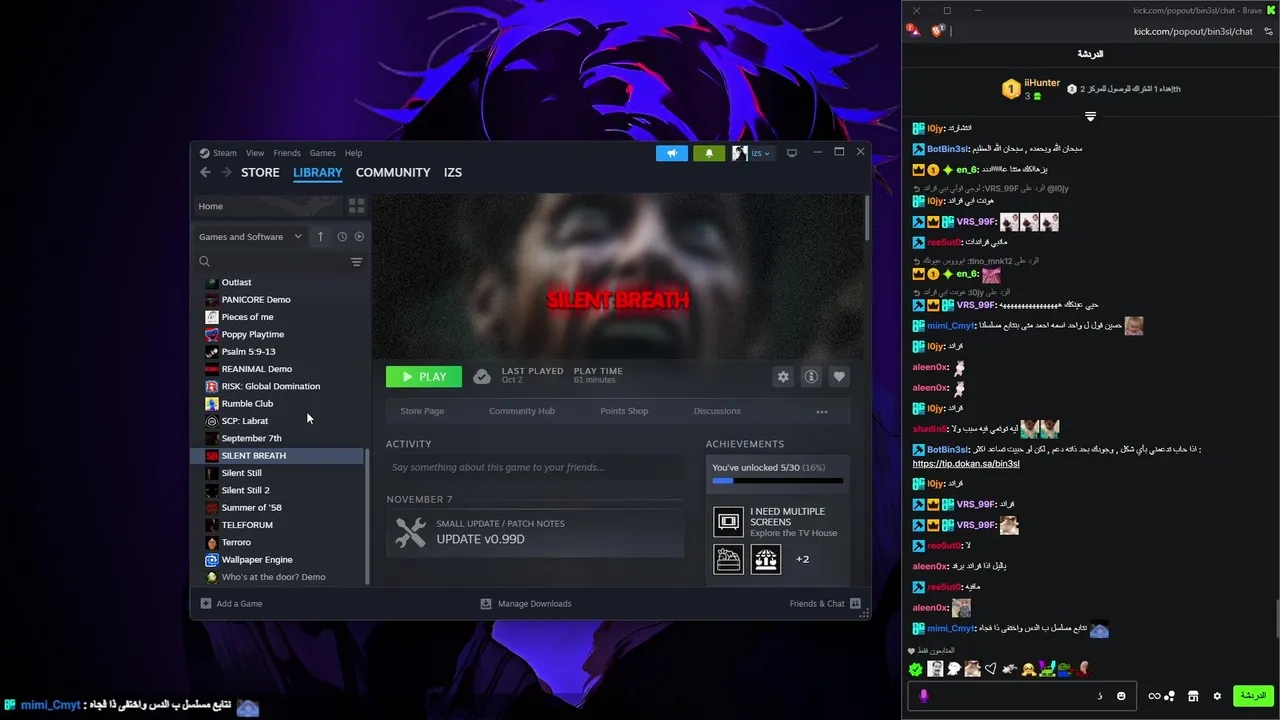Open game settings gear icon
1280x720 pixels.
point(783,377)
